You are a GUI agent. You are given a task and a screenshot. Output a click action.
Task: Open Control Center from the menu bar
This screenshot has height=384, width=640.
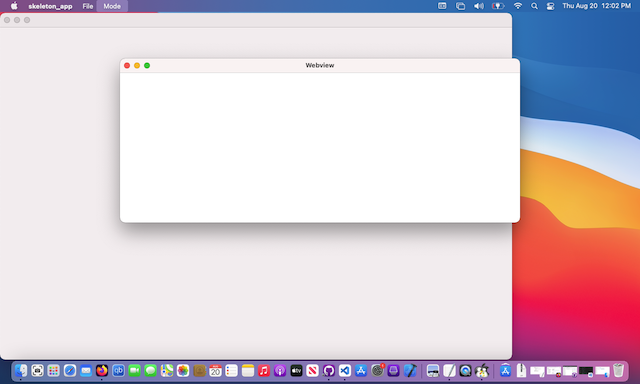coord(550,6)
